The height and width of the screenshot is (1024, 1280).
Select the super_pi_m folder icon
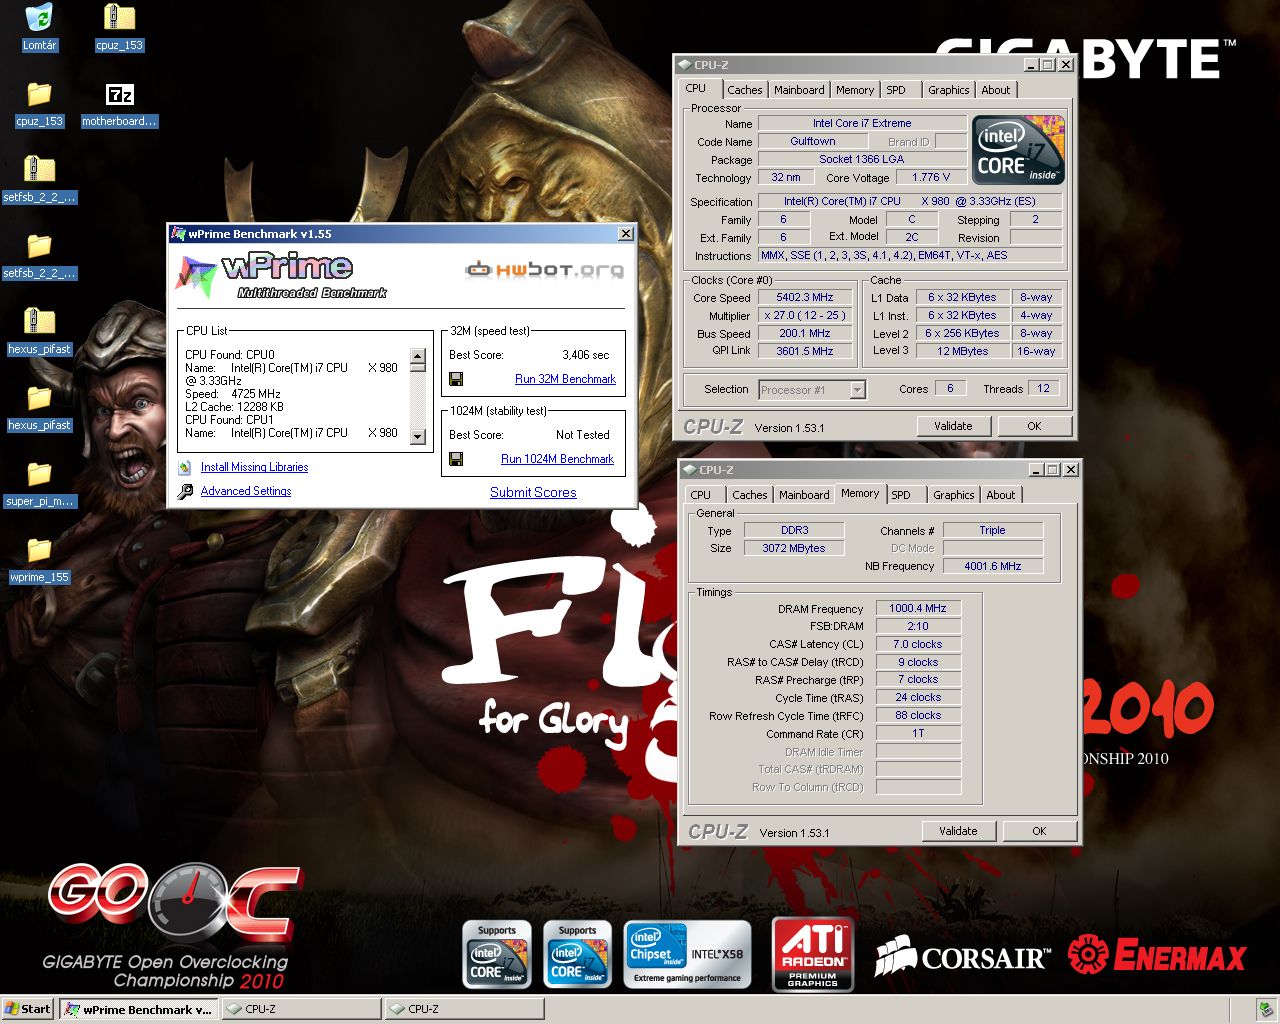39,474
